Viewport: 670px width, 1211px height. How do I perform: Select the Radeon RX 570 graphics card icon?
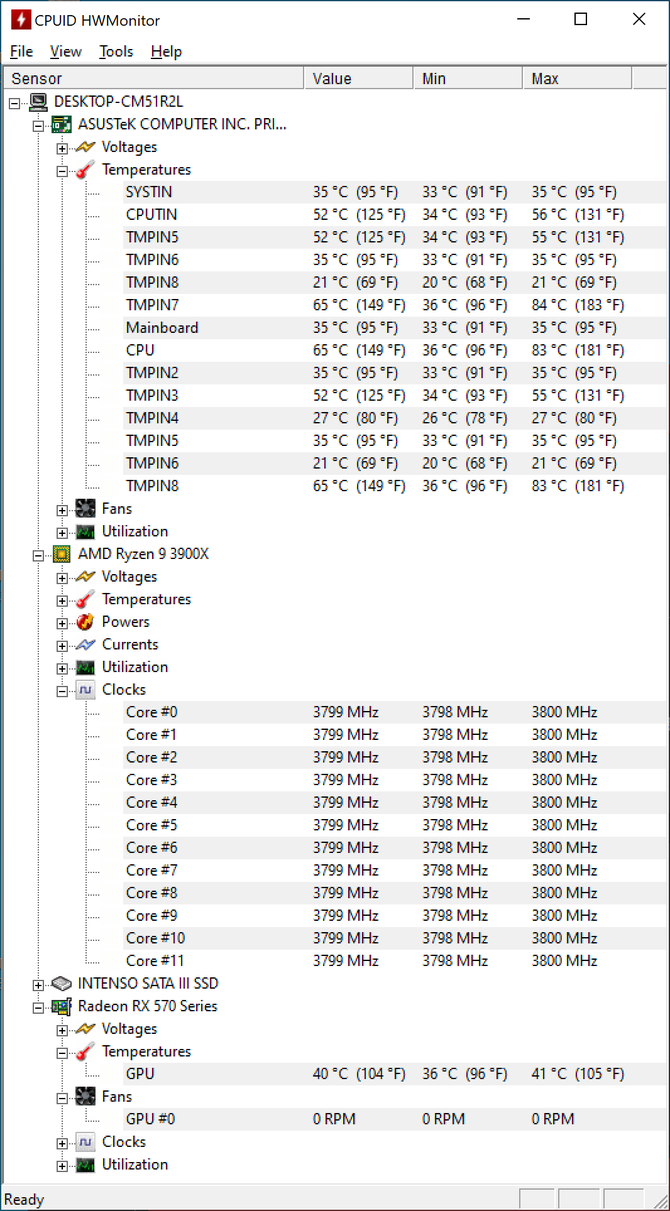tap(62, 1007)
